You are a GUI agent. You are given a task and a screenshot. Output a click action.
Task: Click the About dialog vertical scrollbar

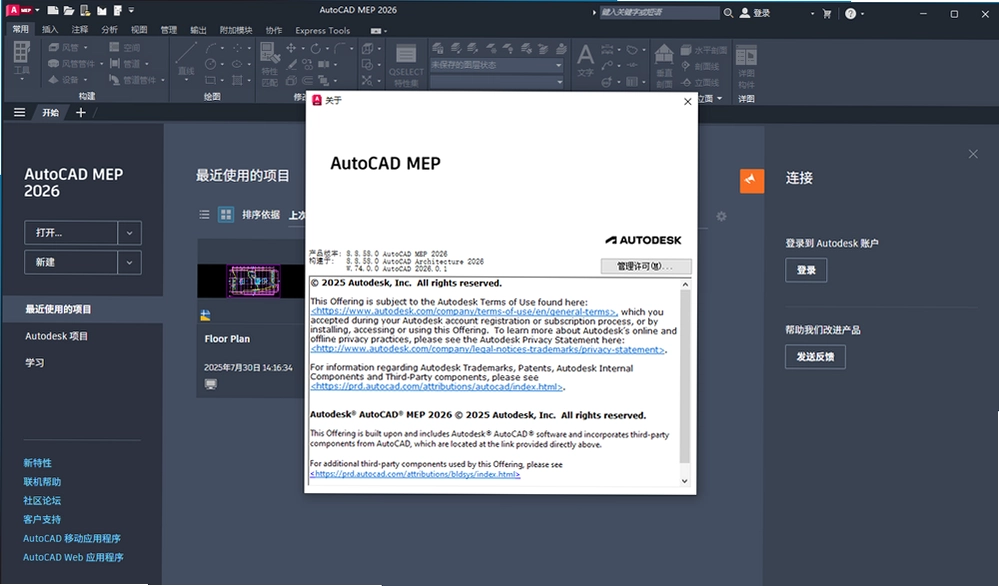tap(685, 382)
